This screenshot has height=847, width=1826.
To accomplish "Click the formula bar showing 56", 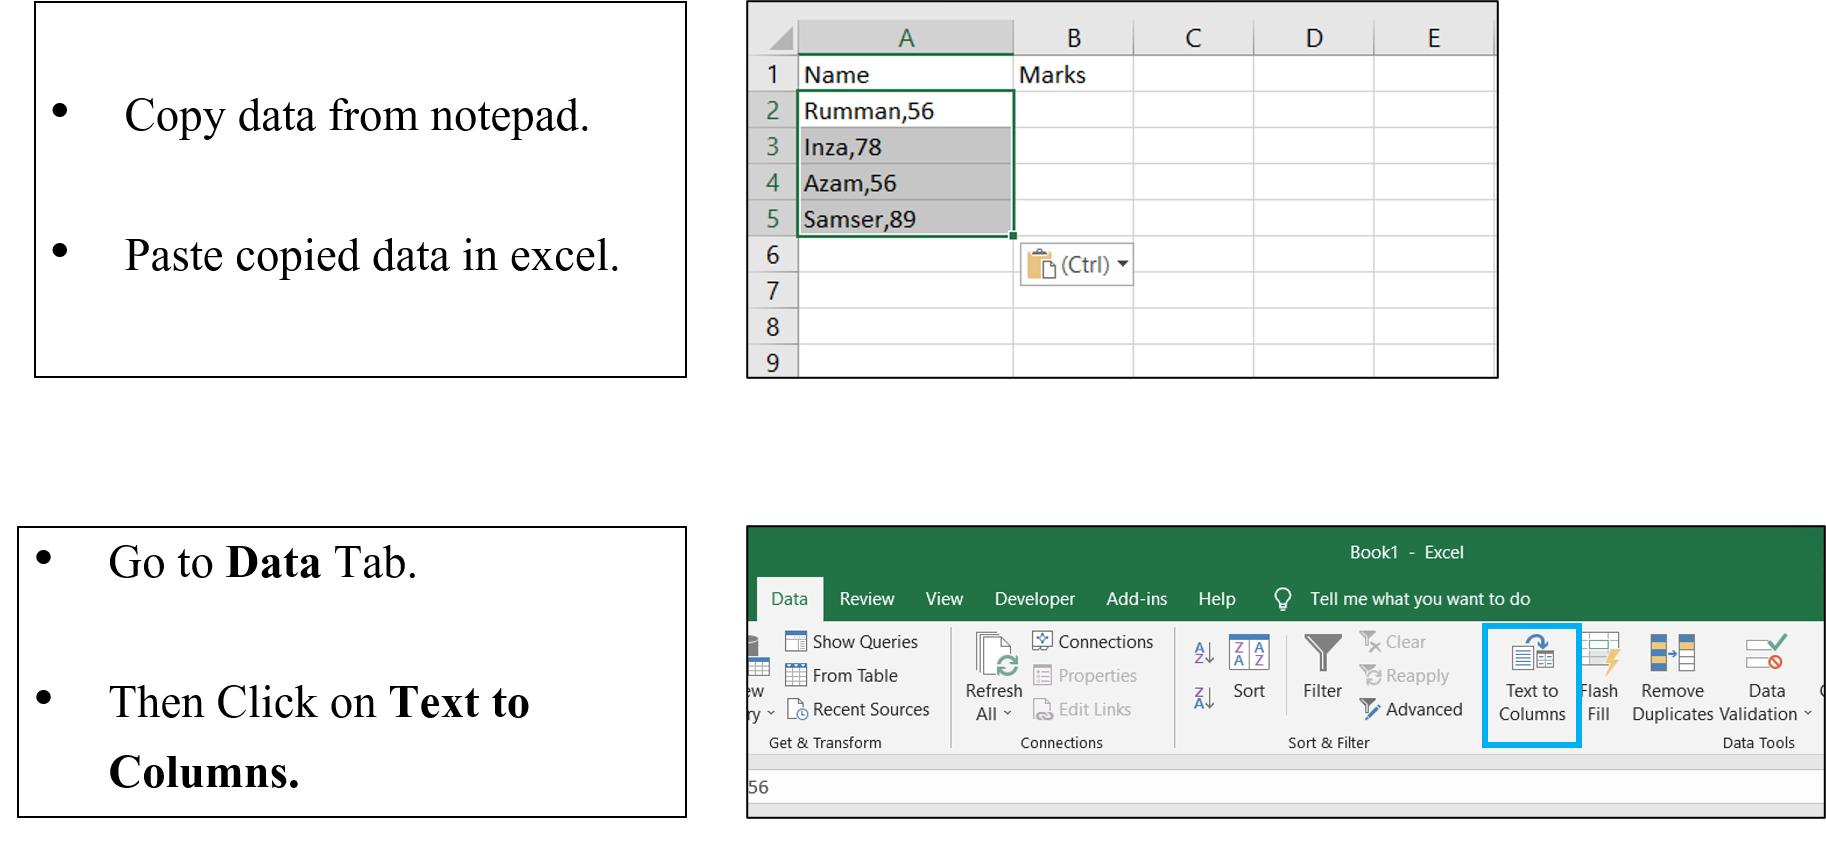I will [x=1285, y=787].
